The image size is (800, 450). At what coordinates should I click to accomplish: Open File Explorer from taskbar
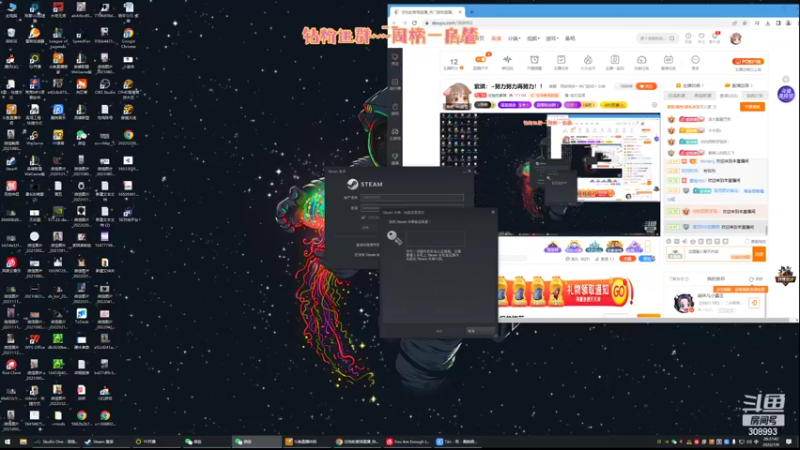click(x=23, y=442)
